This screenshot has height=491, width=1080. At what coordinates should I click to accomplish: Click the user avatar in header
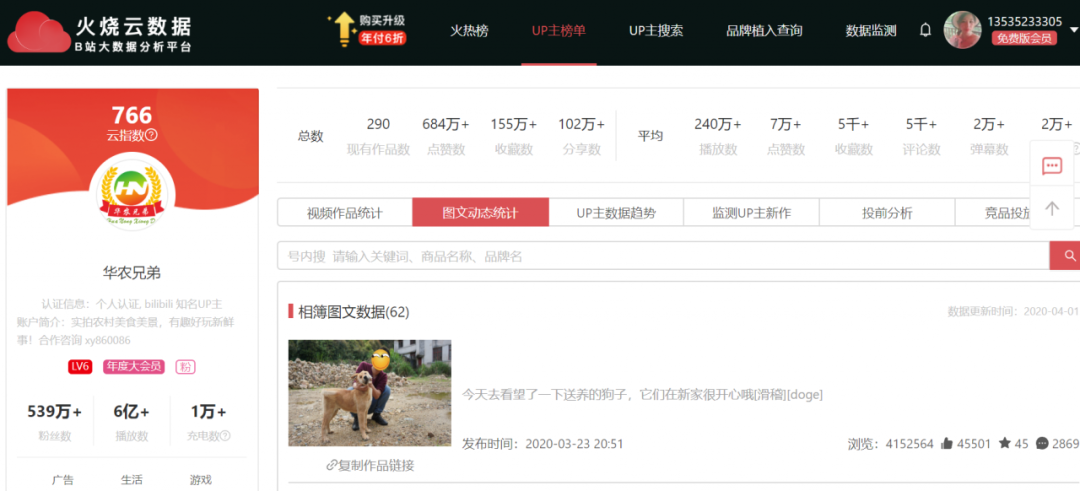(x=962, y=30)
